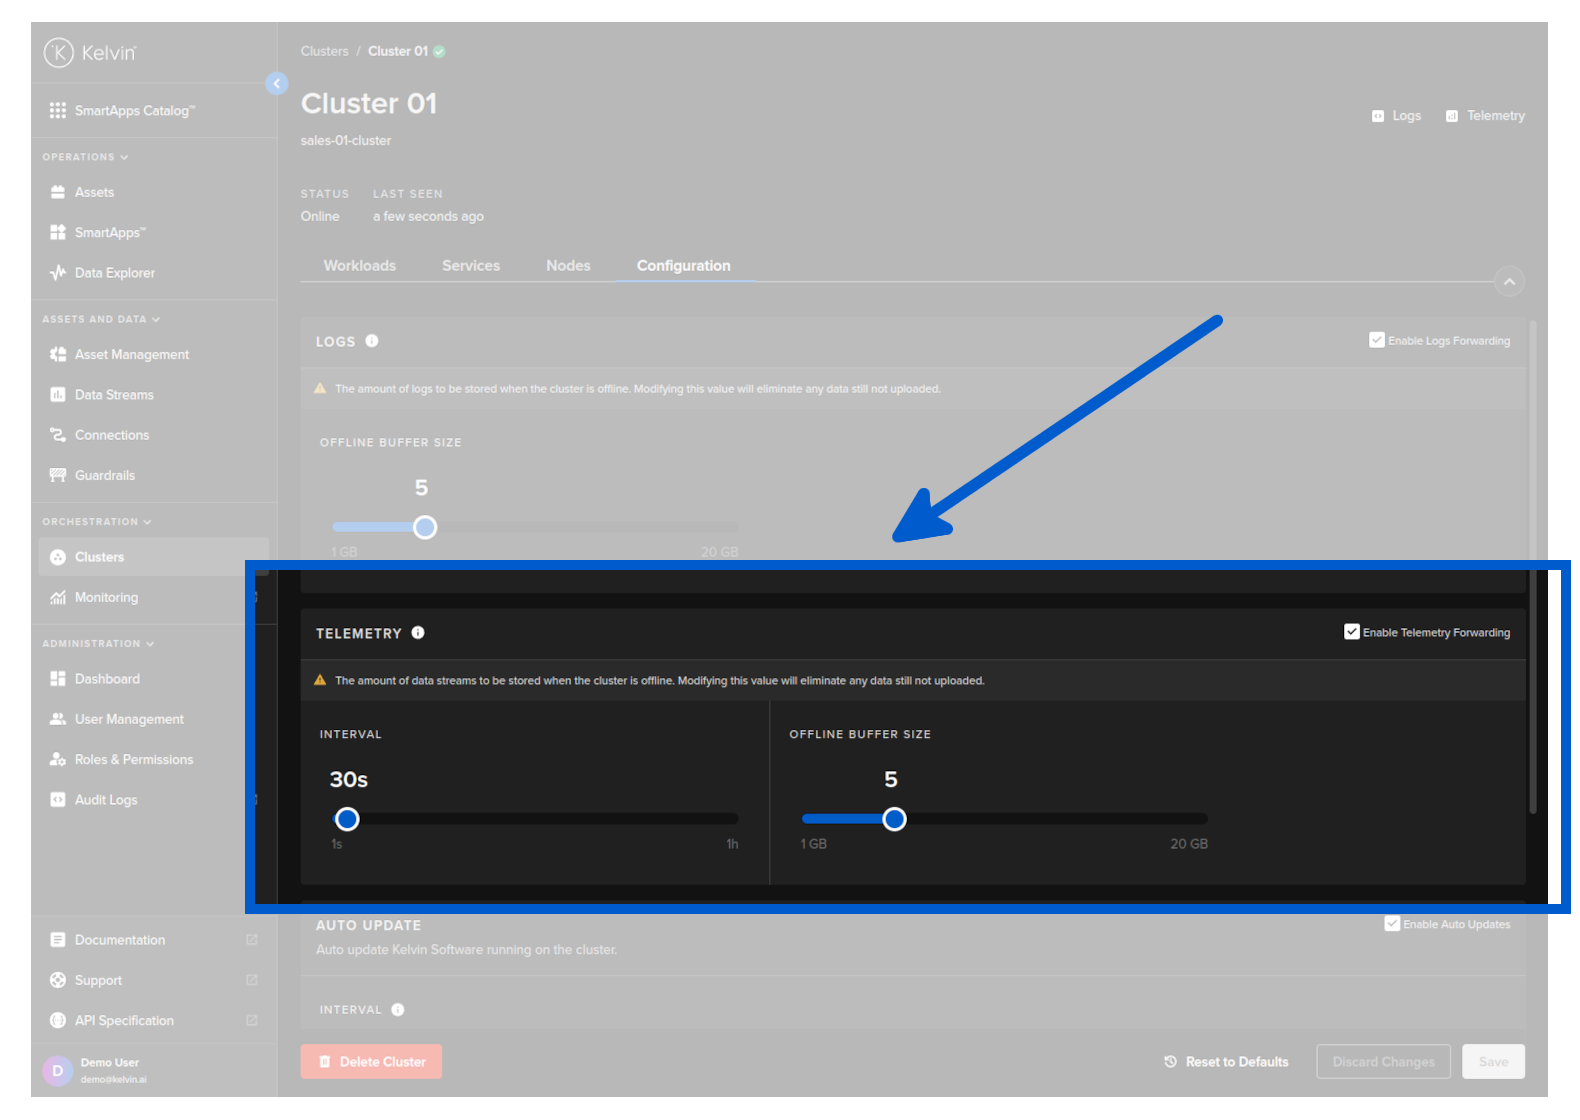
Task: Open Telemetry from the header icon
Action: coord(1452,116)
